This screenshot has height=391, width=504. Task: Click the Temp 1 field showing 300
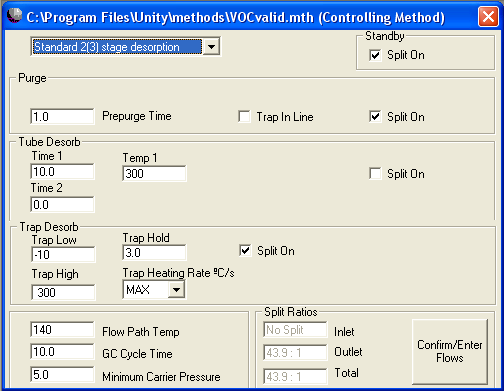pyautogui.click(x=154, y=174)
